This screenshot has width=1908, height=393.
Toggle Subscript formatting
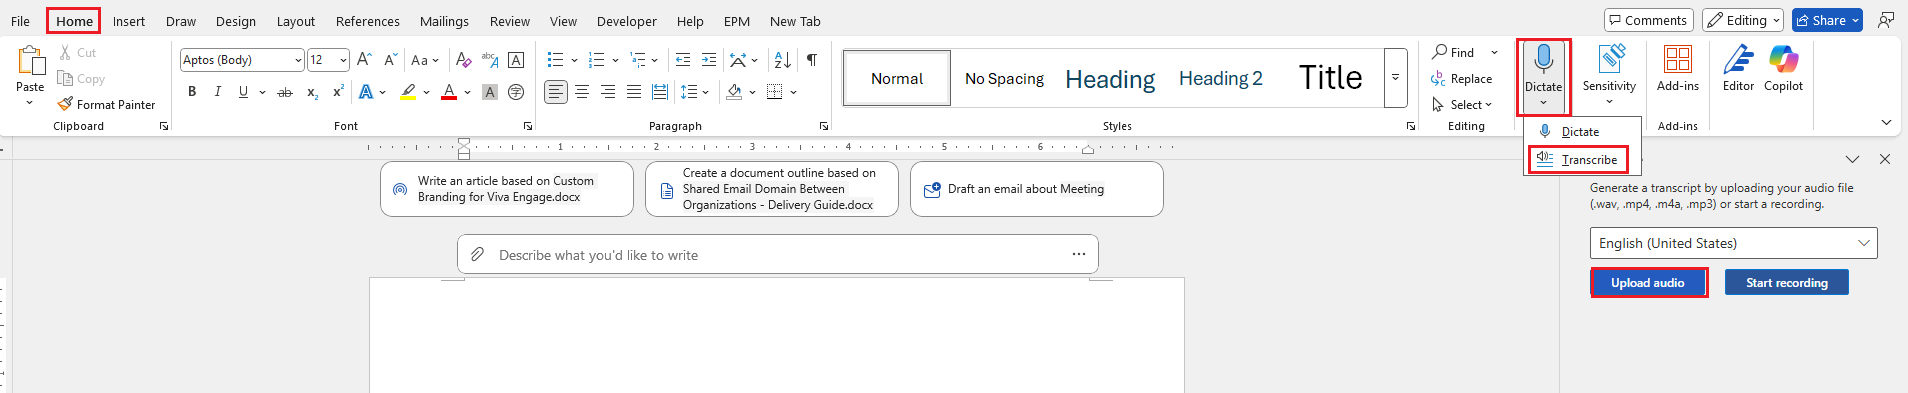[312, 92]
